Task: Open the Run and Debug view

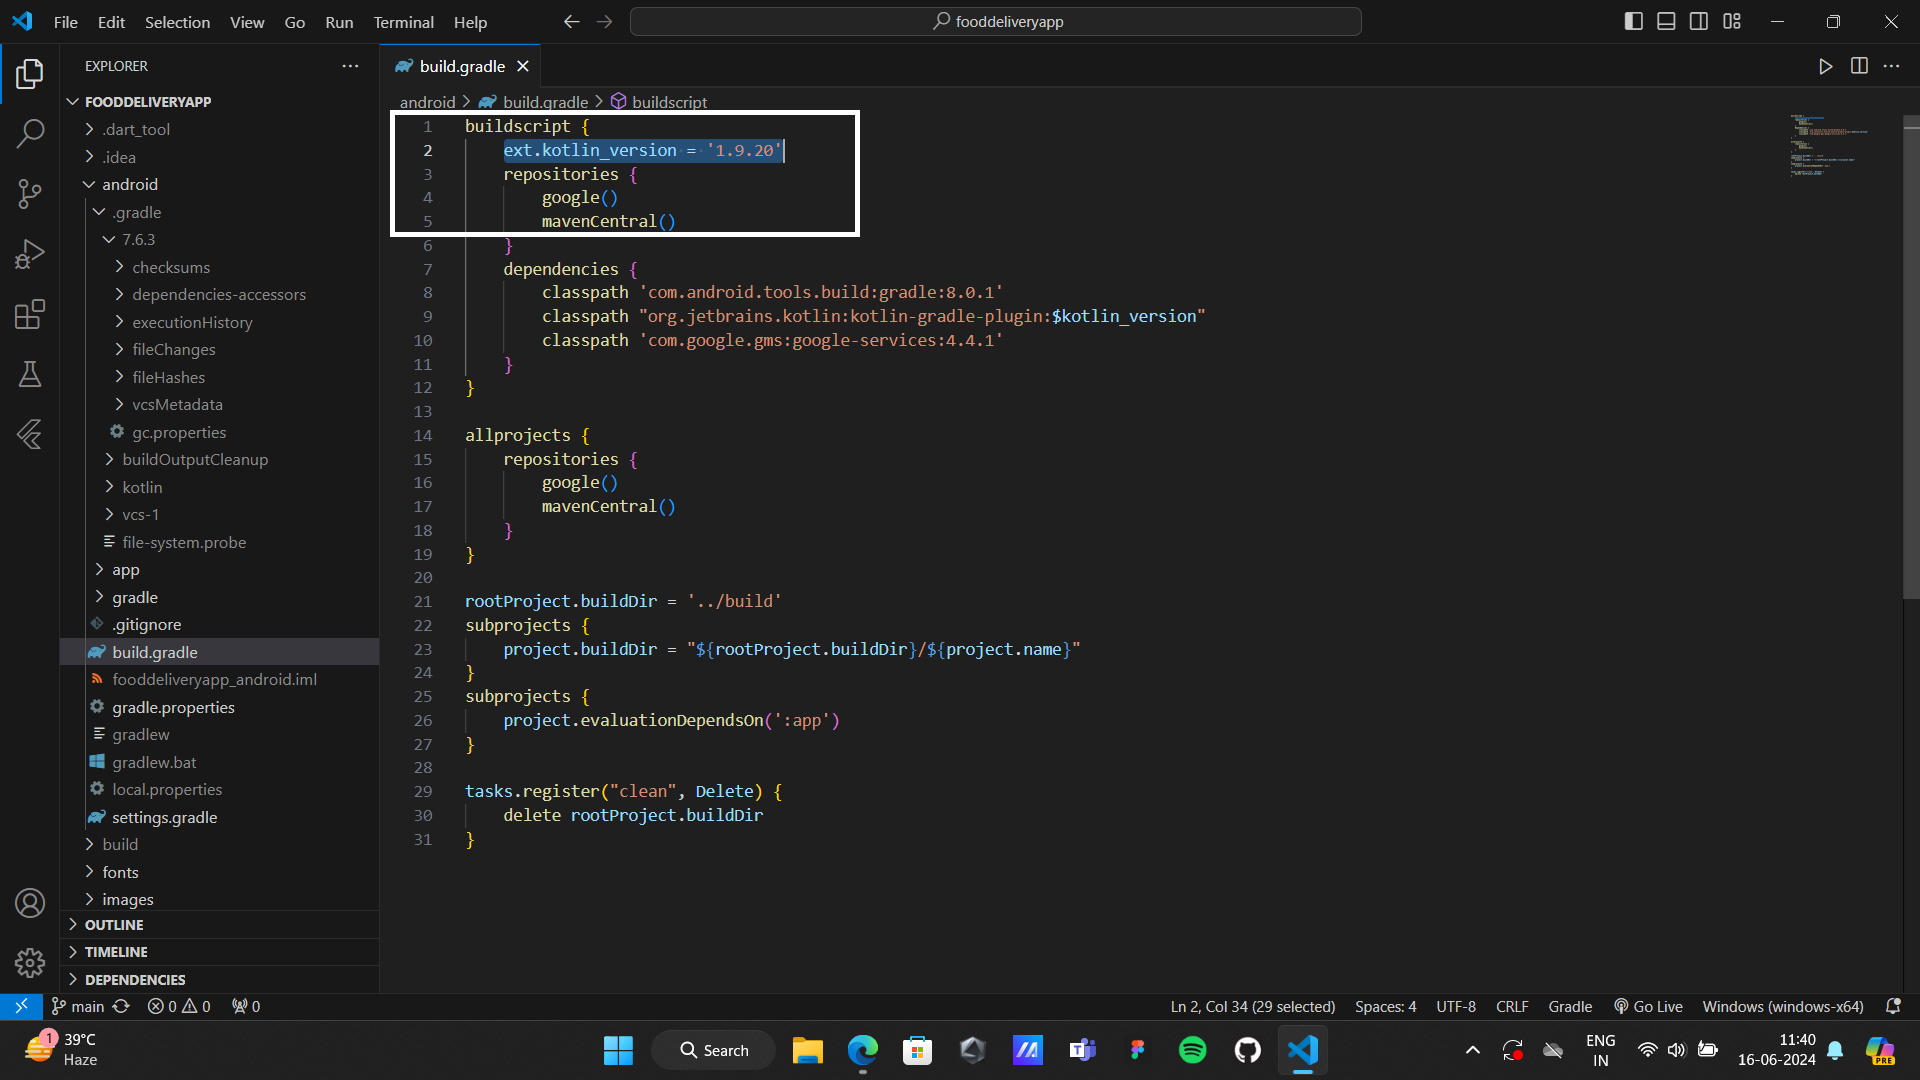Action: [30, 254]
